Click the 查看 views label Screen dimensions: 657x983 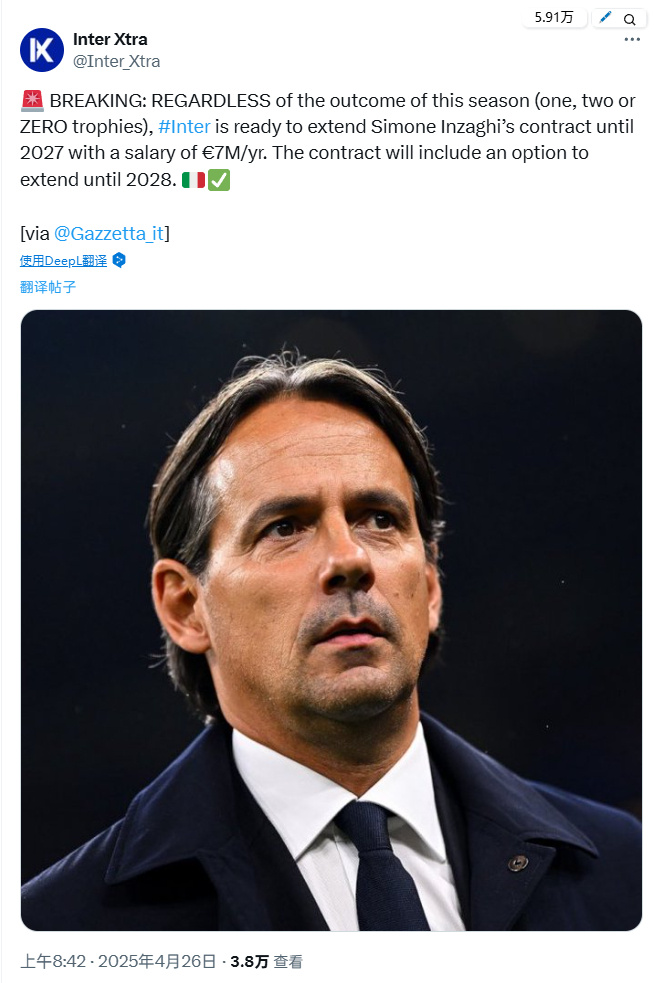[x=289, y=962]
